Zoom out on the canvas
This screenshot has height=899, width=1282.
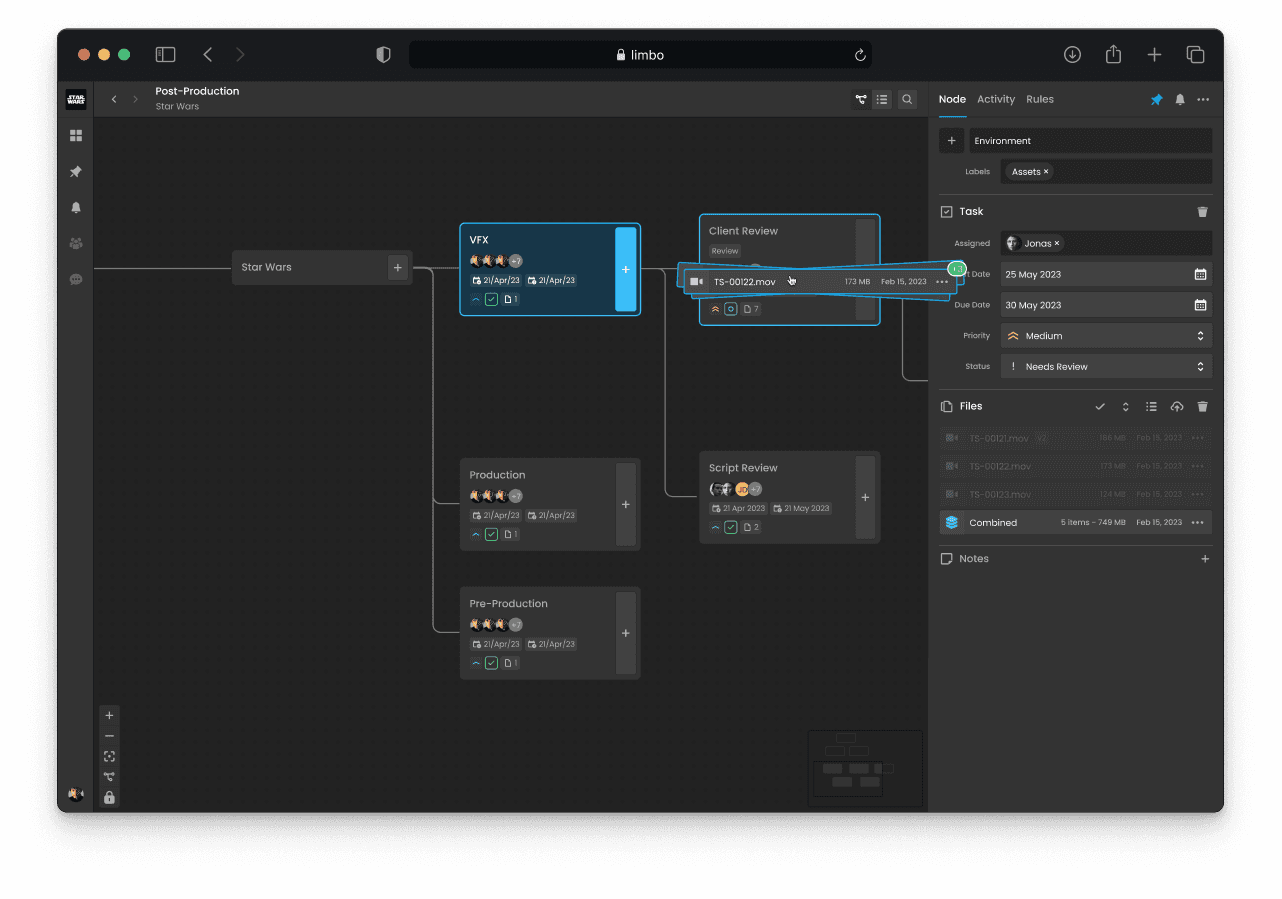109,736
